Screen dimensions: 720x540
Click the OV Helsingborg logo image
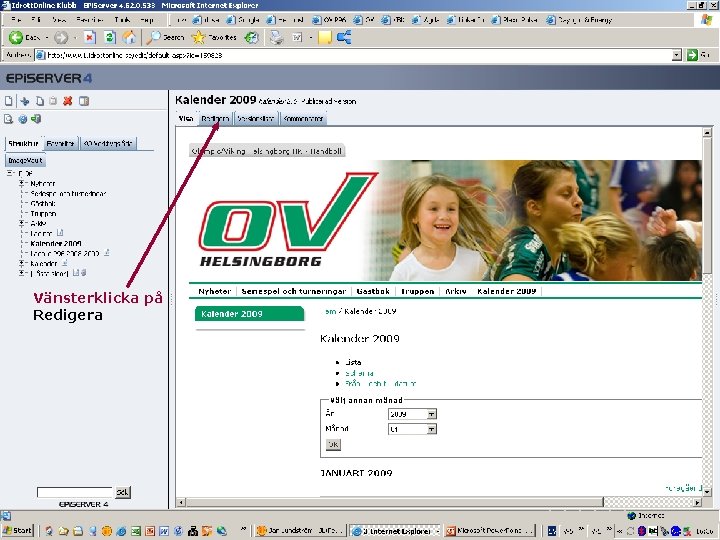click(288, 220)
